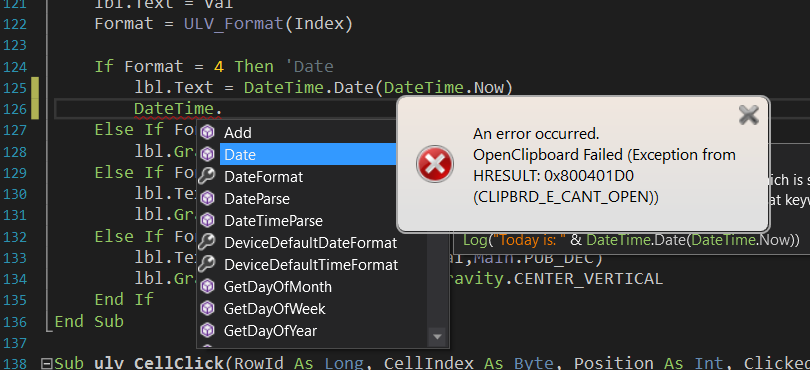Click the DateTimeParse cube icon
The height and width of the screenshot is (370, 810).
tap(207, 221)
